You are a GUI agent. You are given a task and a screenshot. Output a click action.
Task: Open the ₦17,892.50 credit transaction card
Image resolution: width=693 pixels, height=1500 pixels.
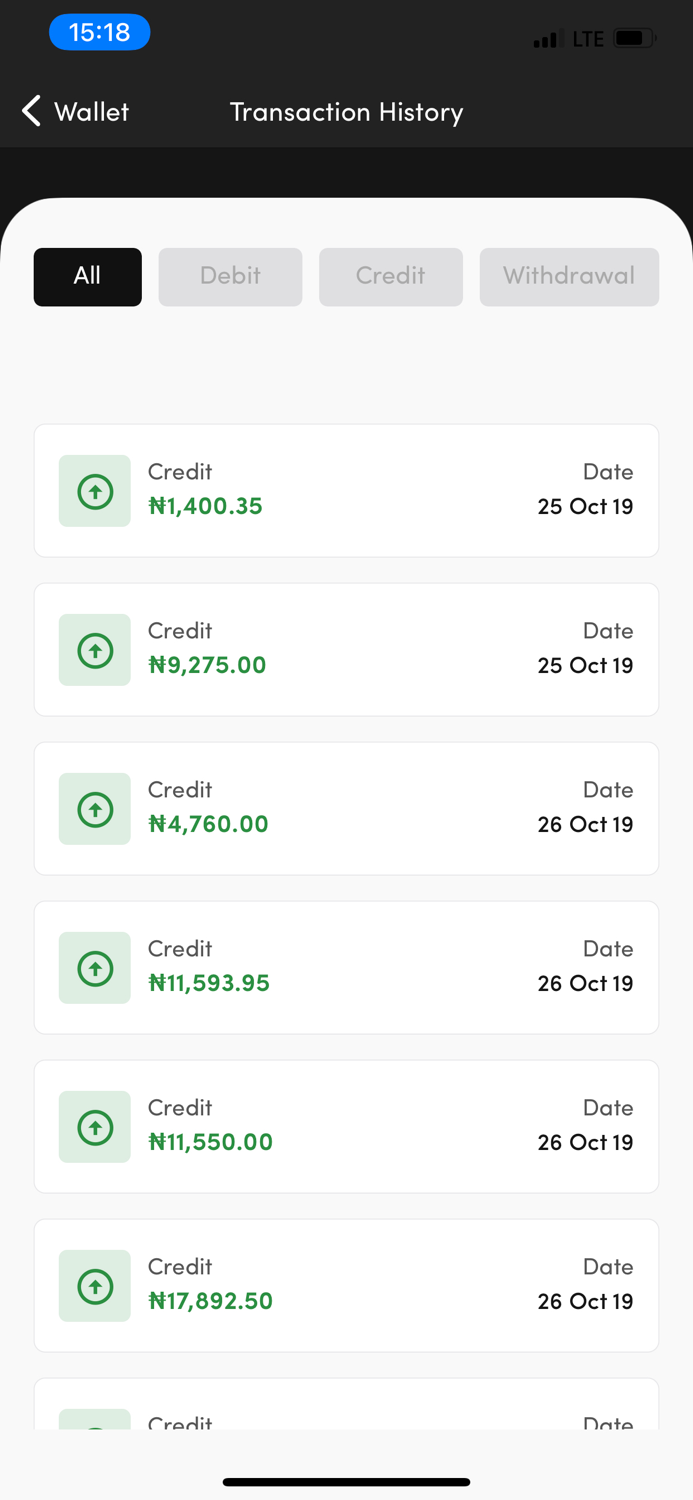point(346,1286)
